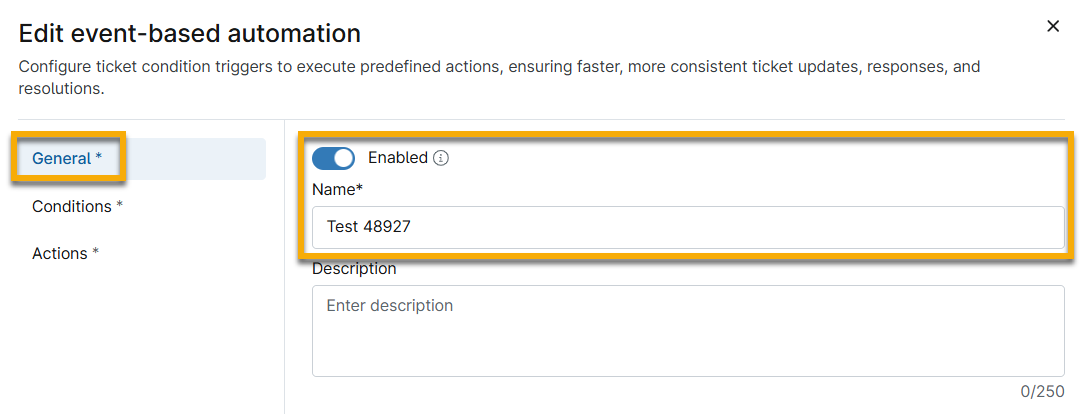The width and height of the screenshot is (1081, 414).
Task: Click the asterisk next to General
Action: click(x=98, y=157)
